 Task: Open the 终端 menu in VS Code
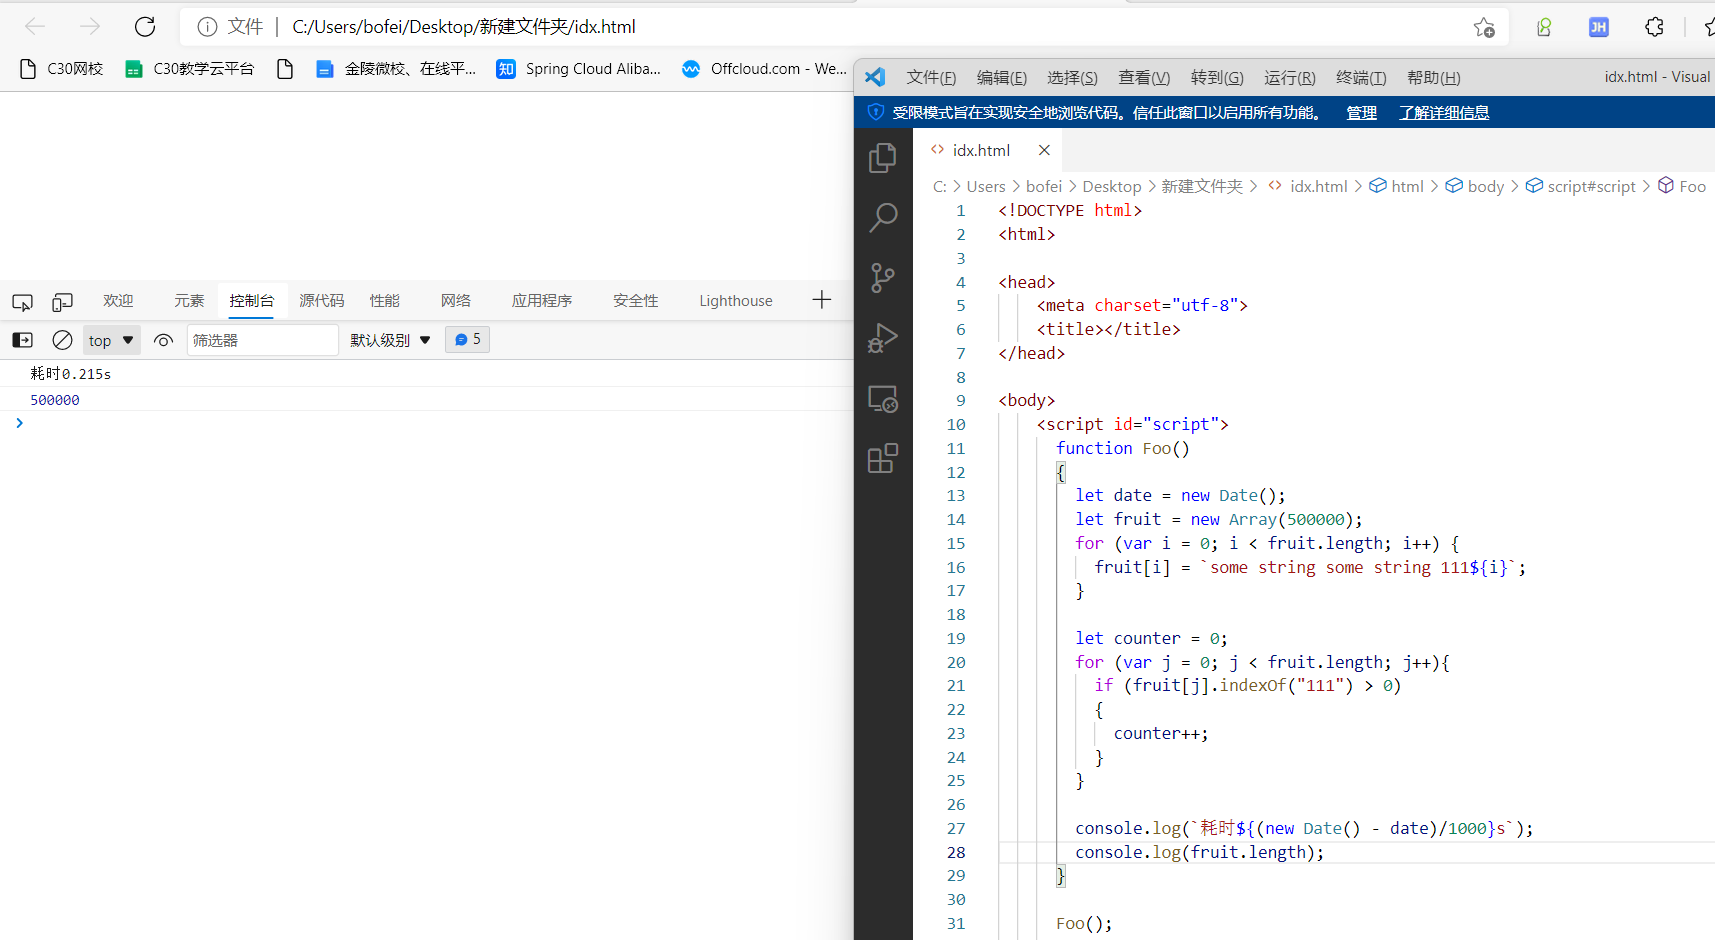coord(1360,77)
